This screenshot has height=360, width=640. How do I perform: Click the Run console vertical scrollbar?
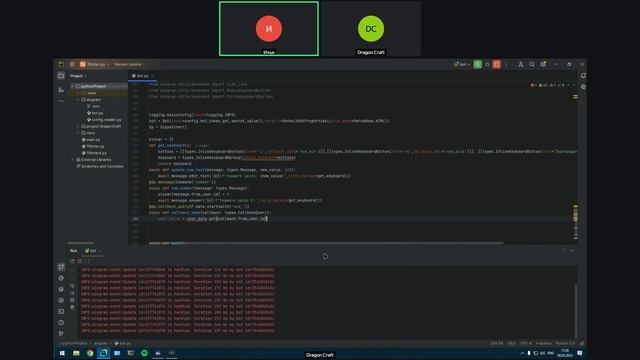click(576, 310)
